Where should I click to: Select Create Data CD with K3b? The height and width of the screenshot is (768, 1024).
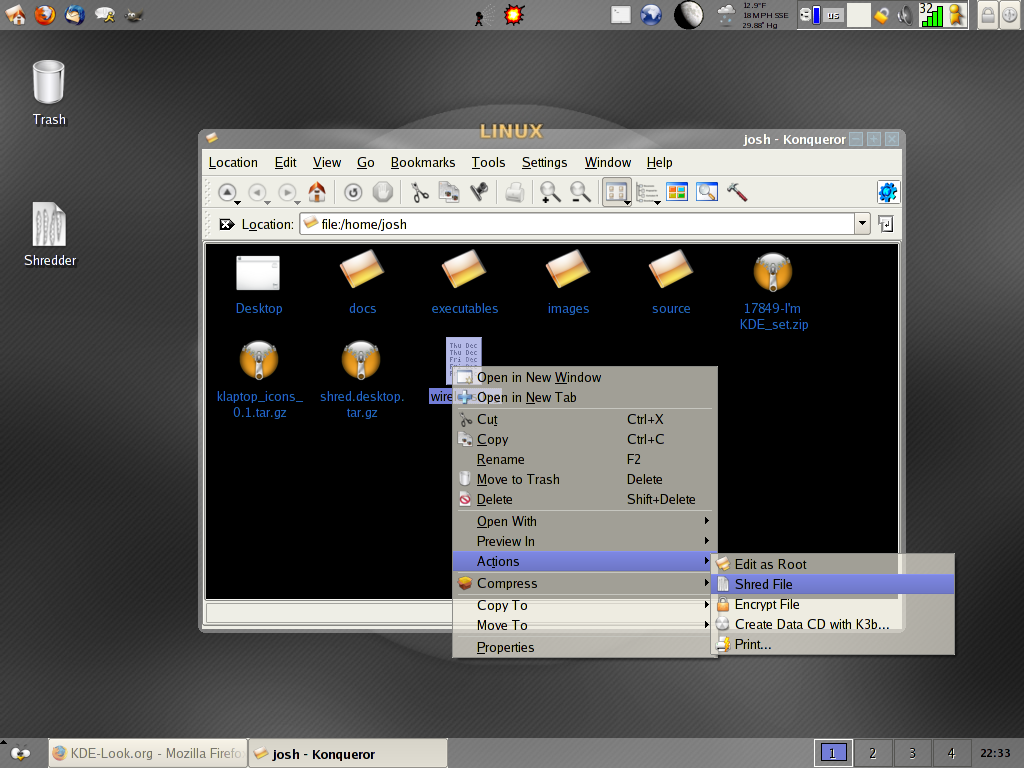click(833, 624)
